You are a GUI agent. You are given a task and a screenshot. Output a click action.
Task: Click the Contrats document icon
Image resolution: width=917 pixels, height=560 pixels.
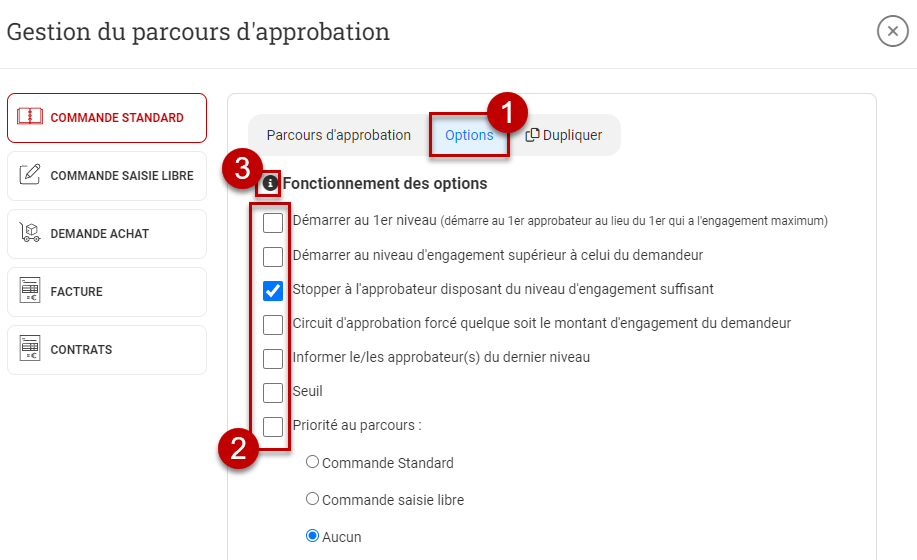tap(30, 348)
